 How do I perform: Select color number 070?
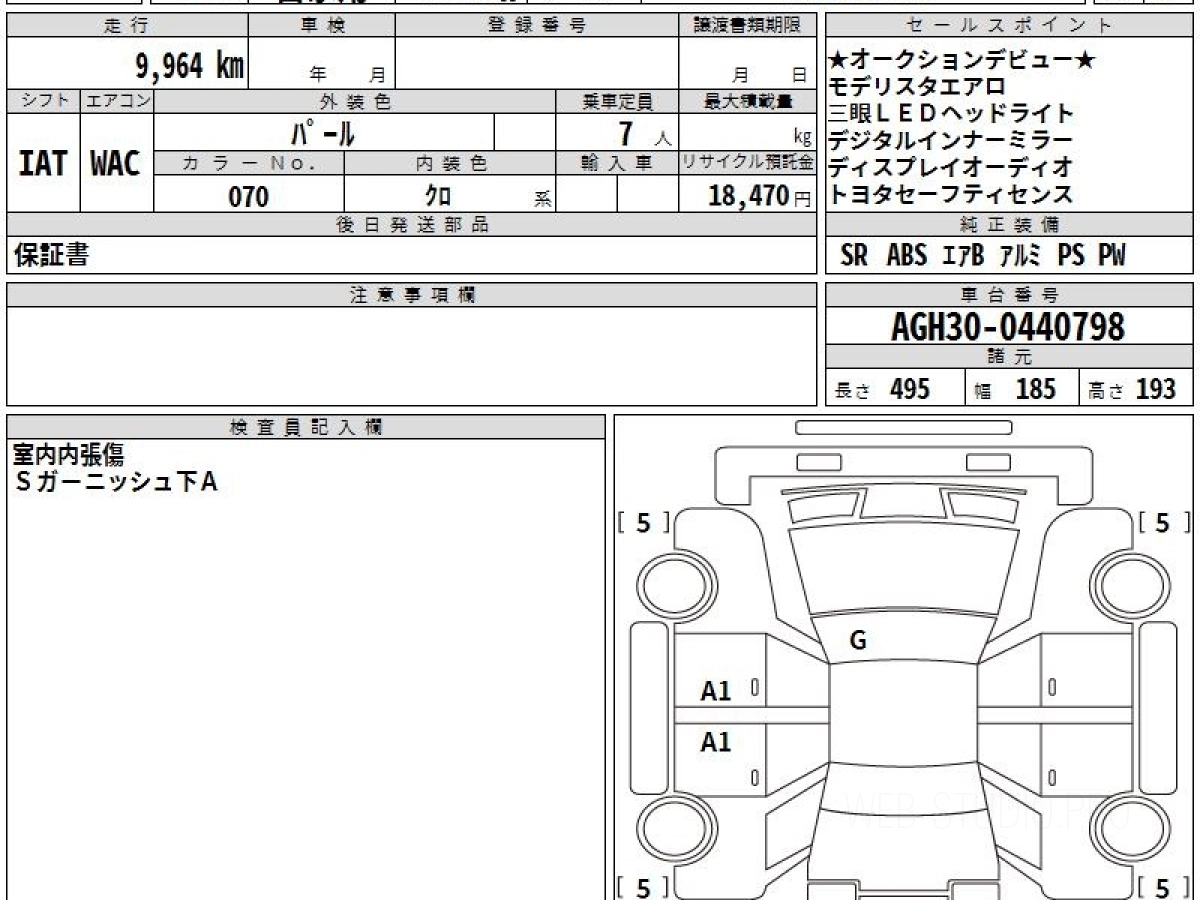[249, 196]
